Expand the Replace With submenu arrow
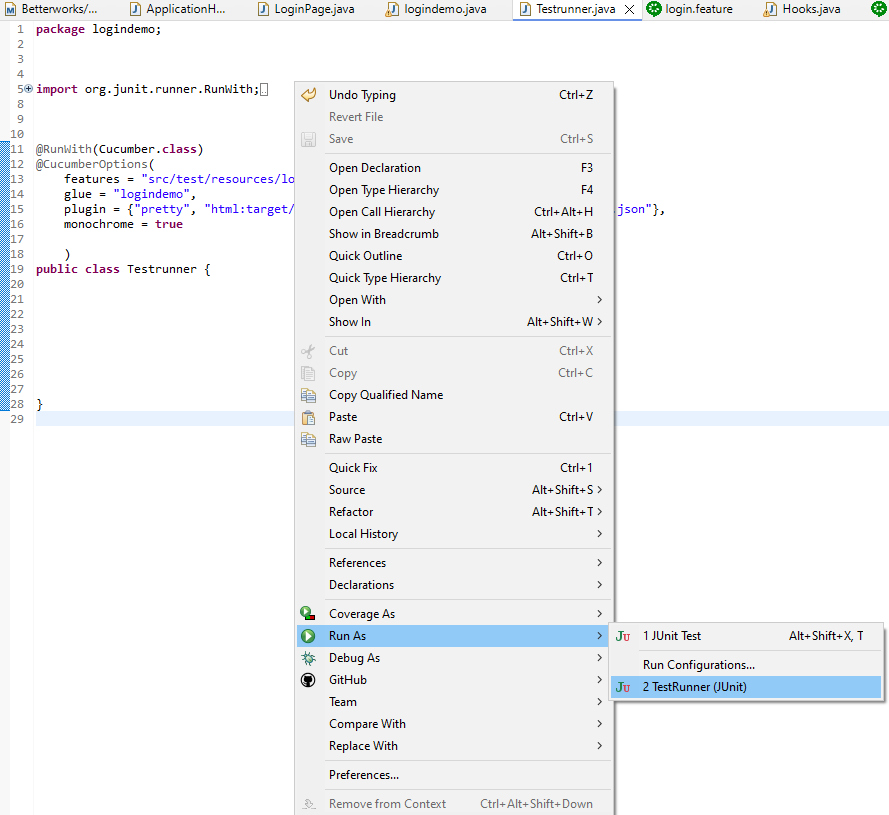Image resolution: width=889 pixels, height=815 pixels. [599, 746]
